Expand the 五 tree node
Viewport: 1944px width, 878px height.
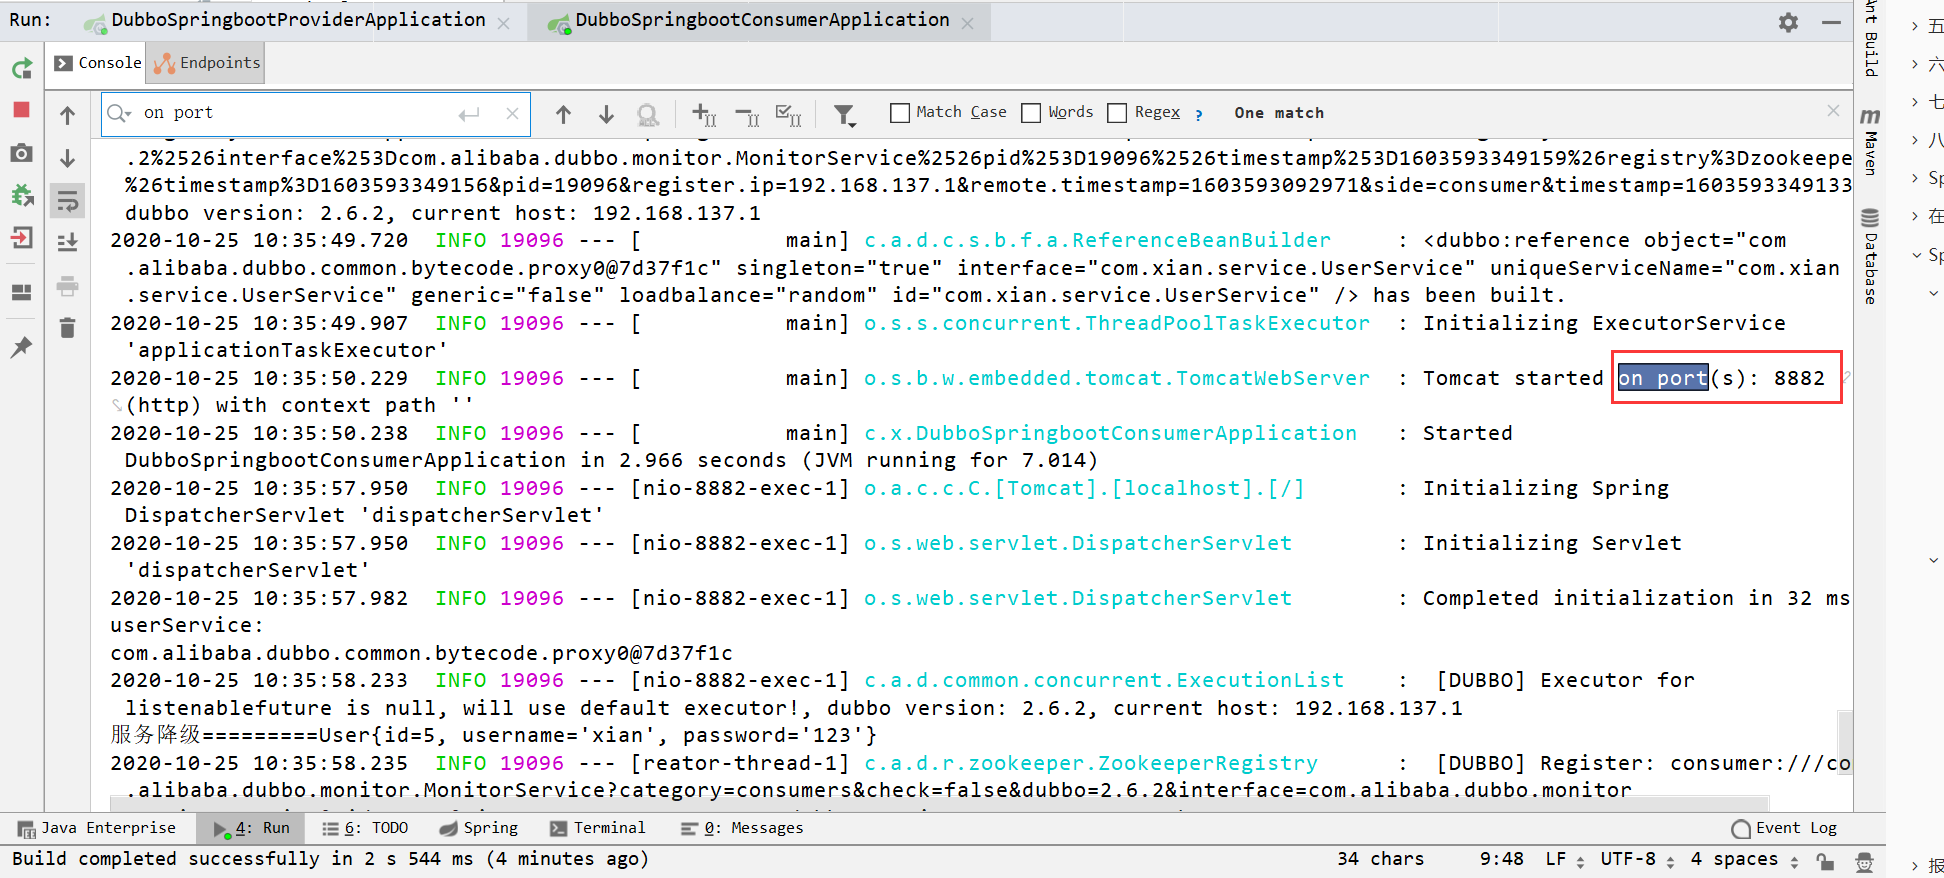tap(1914, 27)
